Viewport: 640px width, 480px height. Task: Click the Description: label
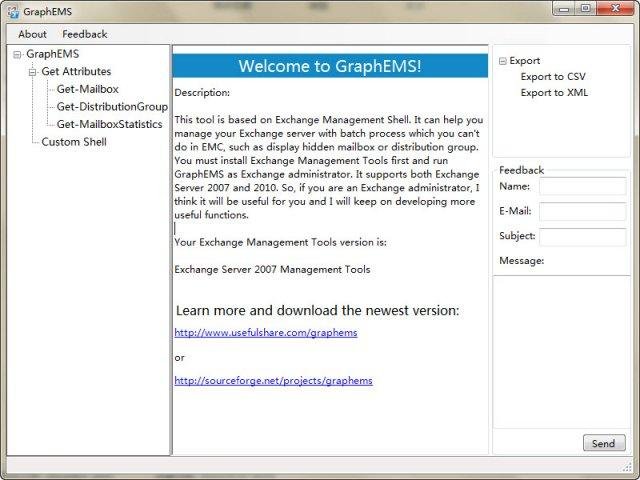[202, 93]
